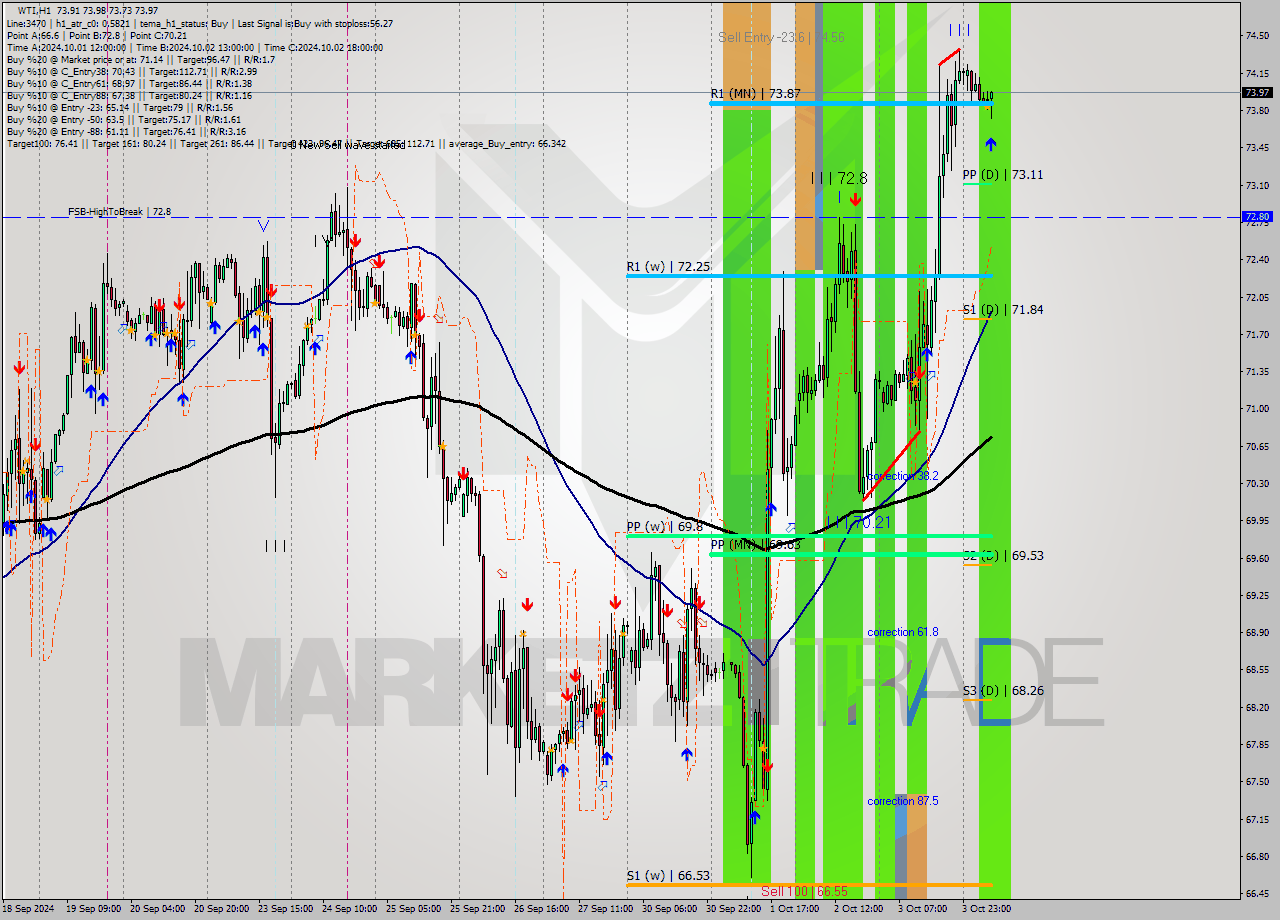Click the 25 Sep 21:00 time label
The height and width of the screenshot is (920, 1280).
point(477,909)
